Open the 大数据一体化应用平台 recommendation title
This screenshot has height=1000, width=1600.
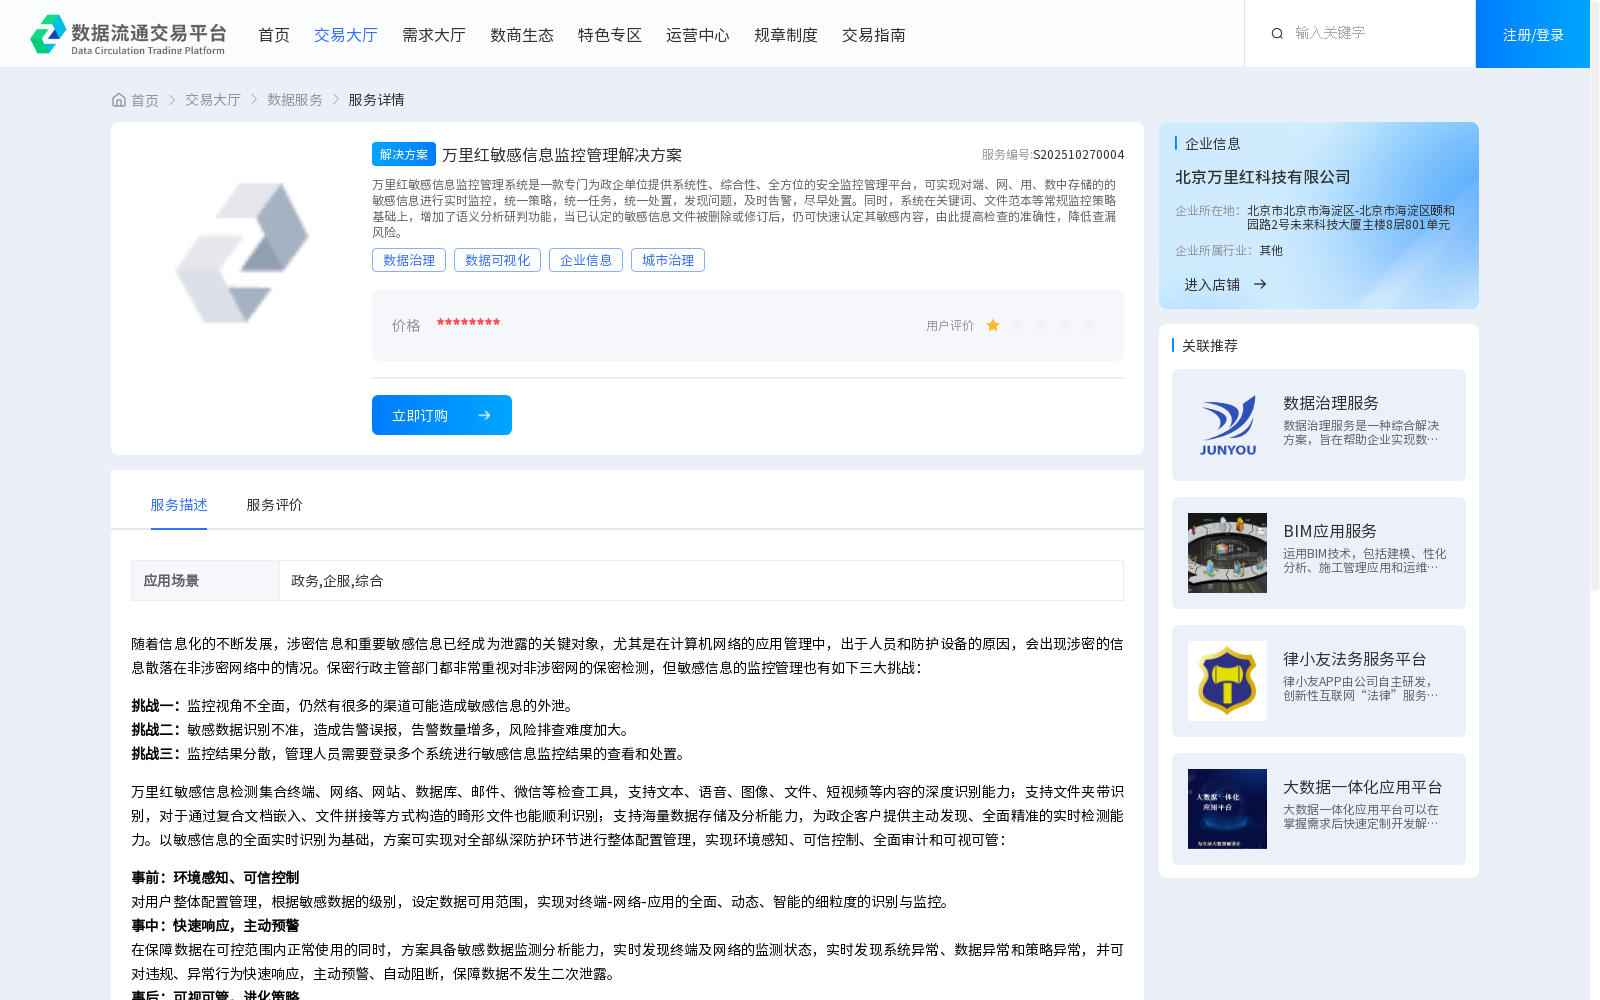pyautogui.click(x=1363, y=787)
